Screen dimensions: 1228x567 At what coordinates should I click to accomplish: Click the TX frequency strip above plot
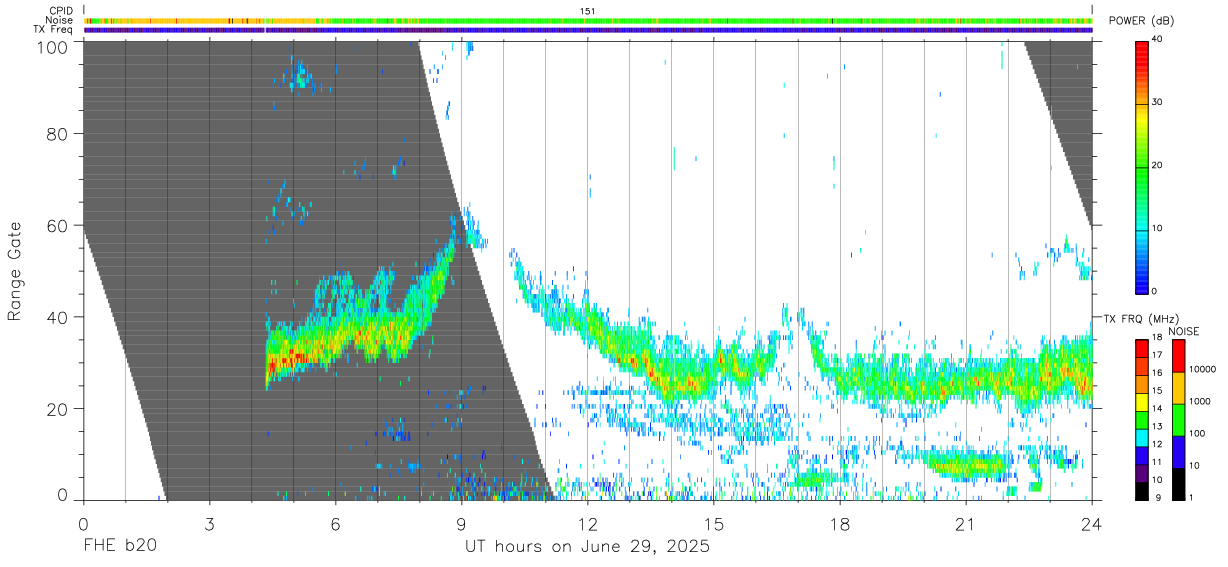[587, 30]
